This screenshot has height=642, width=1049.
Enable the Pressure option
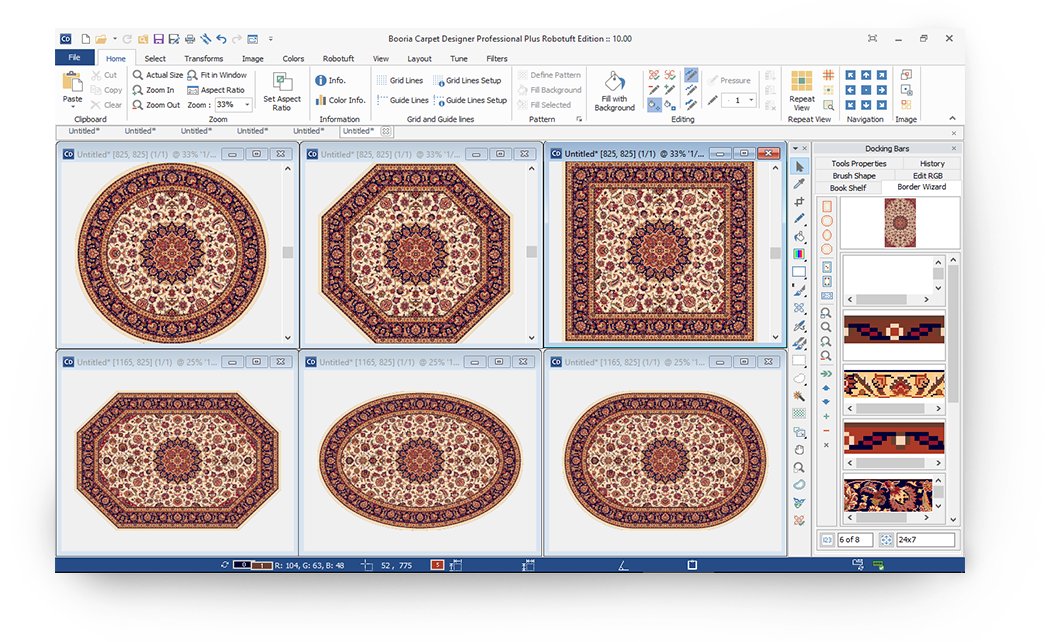[731, 80]
